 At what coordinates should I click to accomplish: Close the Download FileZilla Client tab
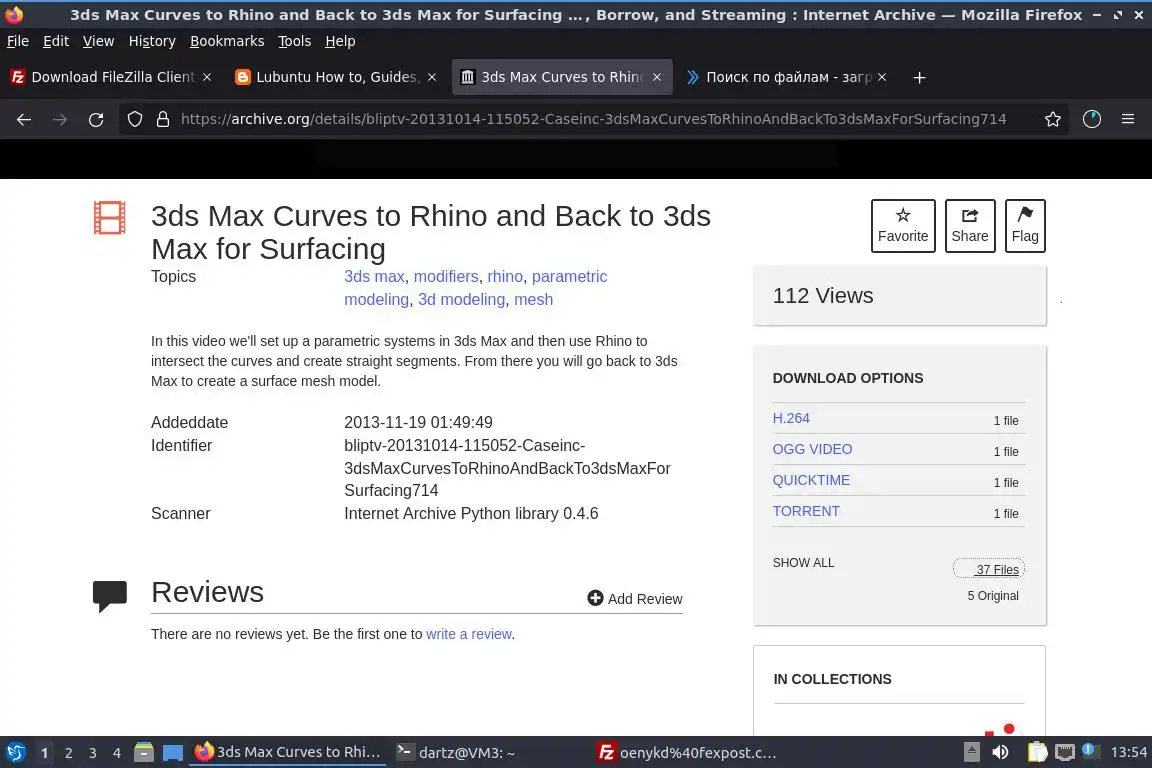[207, 77]
